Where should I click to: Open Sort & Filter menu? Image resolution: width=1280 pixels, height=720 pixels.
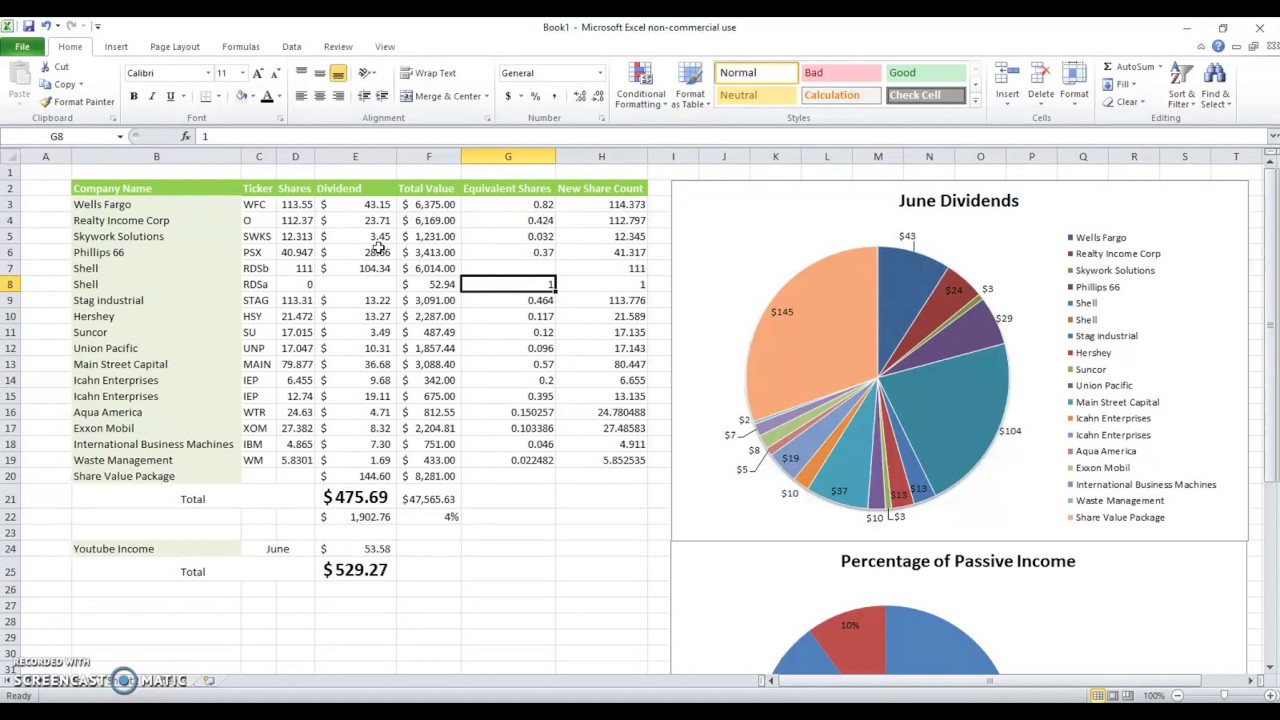tap(1181, 86)
